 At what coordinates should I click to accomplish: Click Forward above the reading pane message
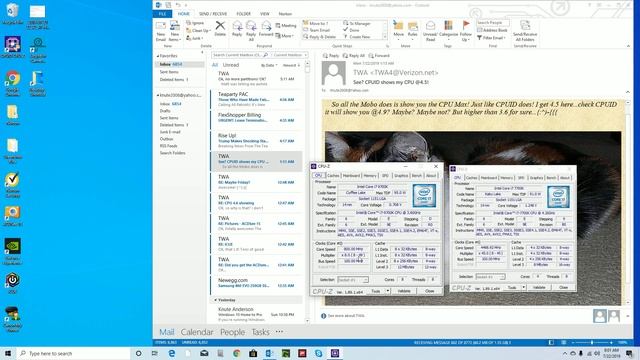click(x=379, y=56)
